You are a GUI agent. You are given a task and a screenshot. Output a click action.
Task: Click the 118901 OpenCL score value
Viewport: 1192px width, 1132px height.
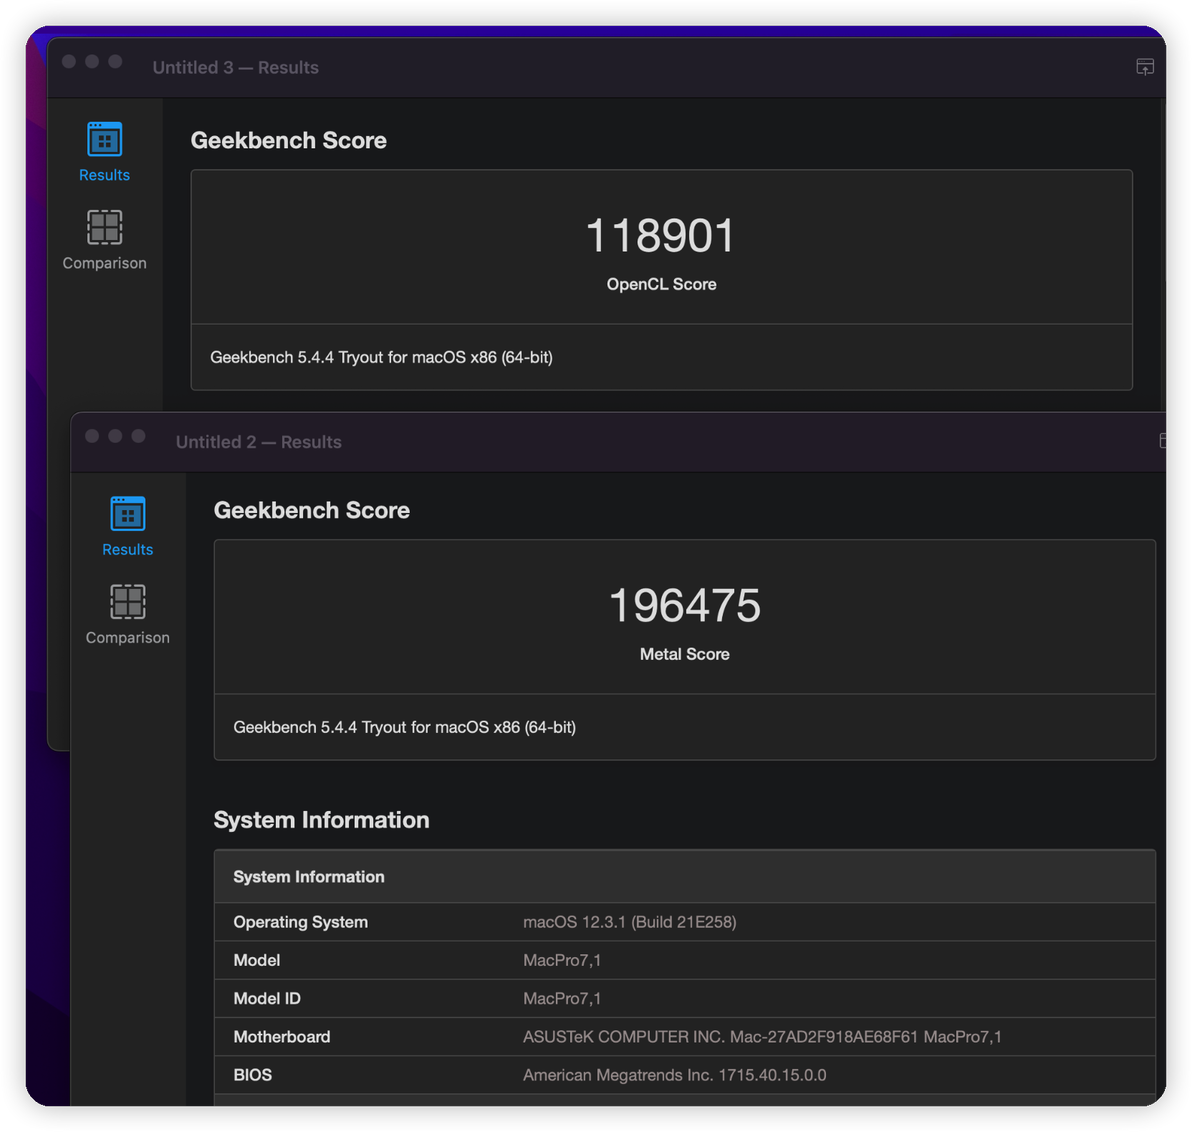[661, 235]
